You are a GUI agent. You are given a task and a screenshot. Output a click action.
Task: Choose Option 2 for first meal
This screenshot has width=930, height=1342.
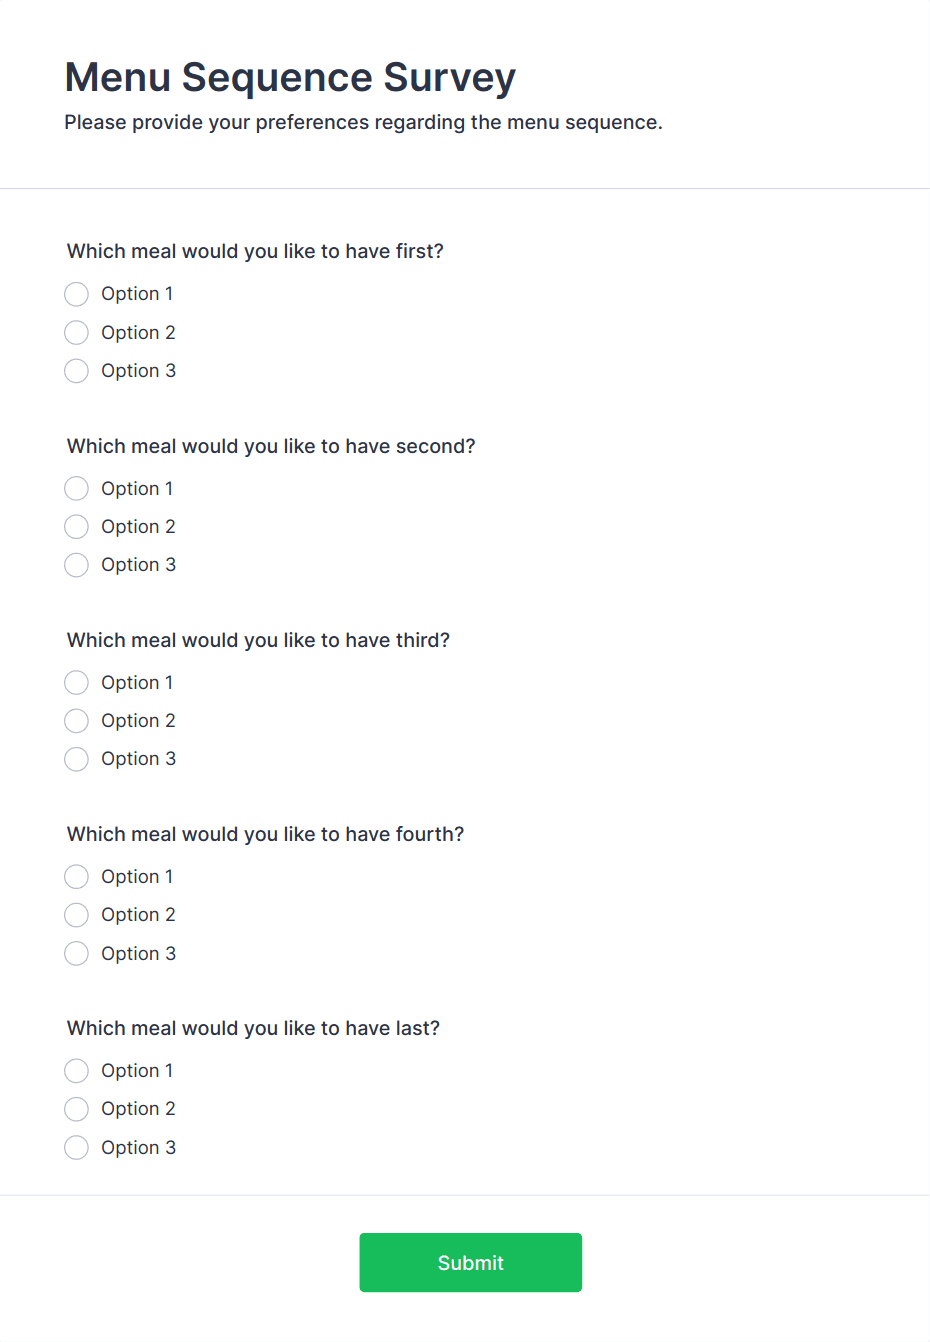[77, 332]
